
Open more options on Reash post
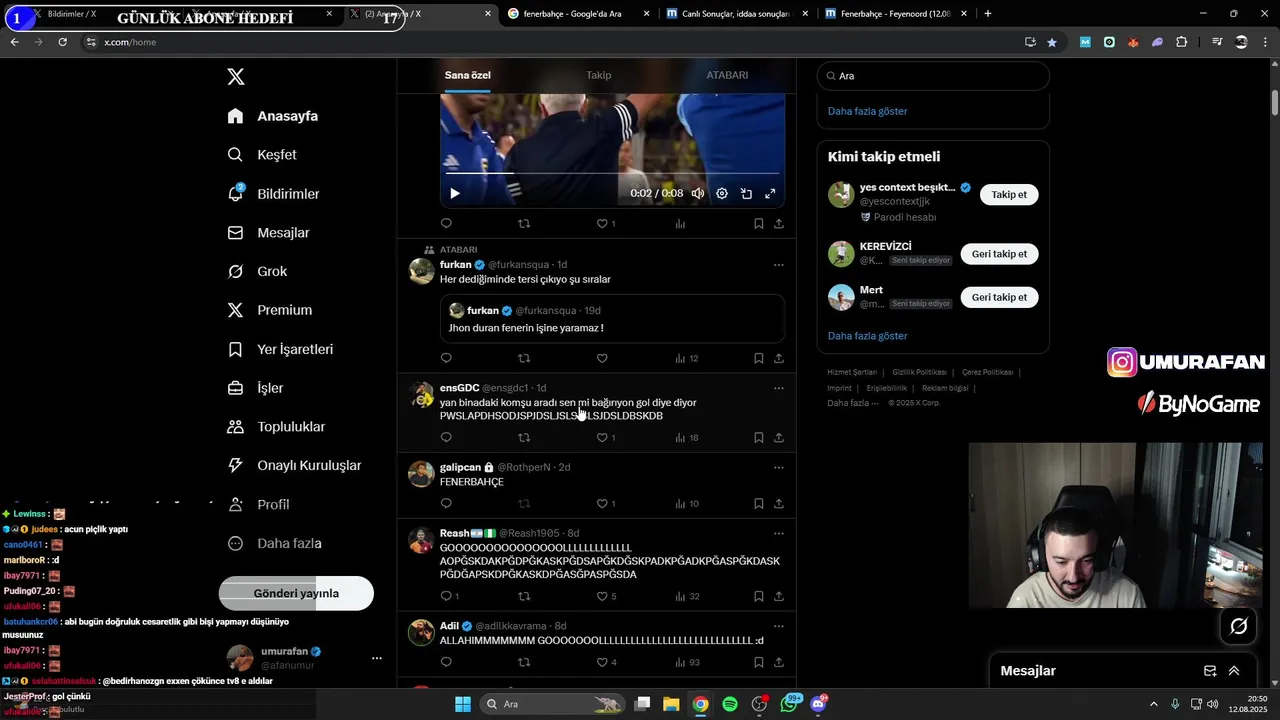pyautogui.click(x=779, y=533)
